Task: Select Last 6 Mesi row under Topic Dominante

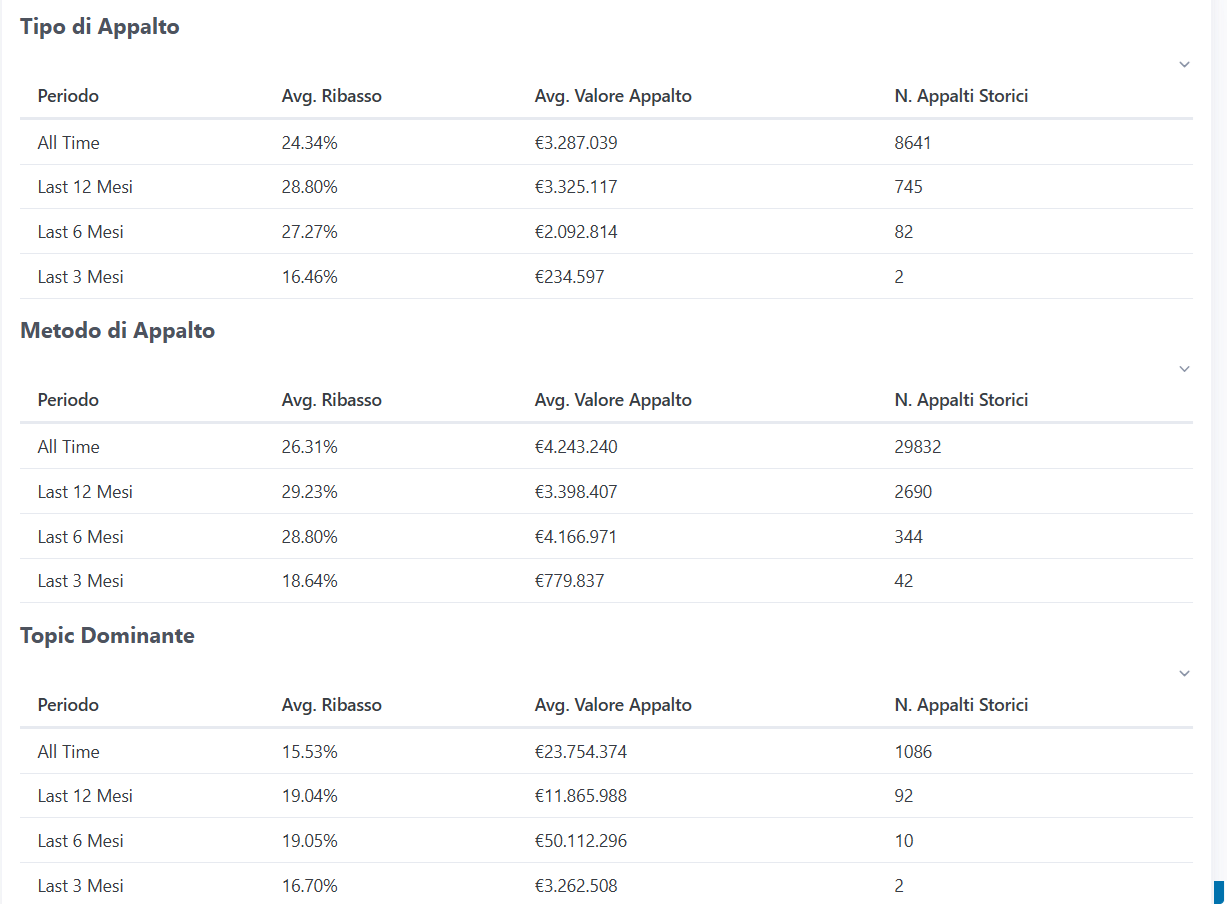Action: click(81, 841)
